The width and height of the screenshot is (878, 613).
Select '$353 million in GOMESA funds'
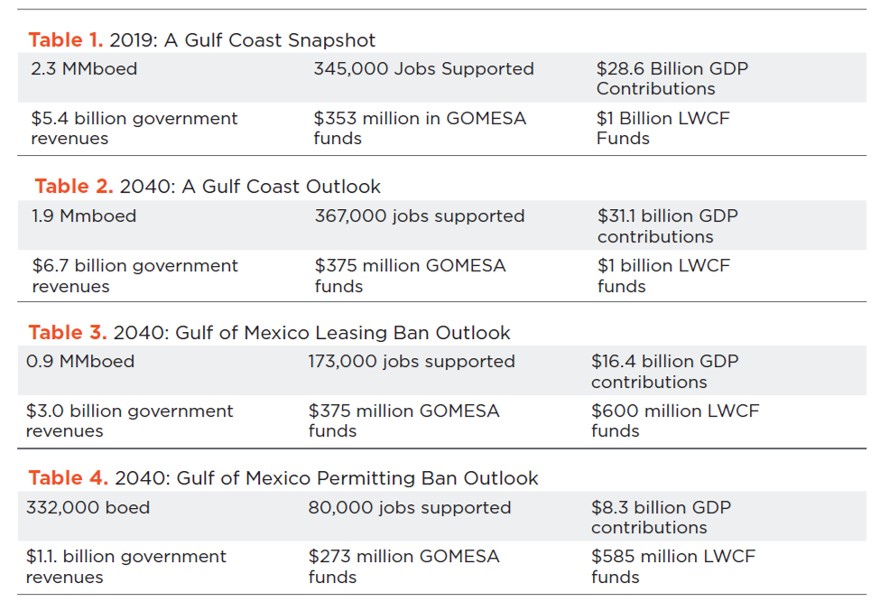[419, 128]
